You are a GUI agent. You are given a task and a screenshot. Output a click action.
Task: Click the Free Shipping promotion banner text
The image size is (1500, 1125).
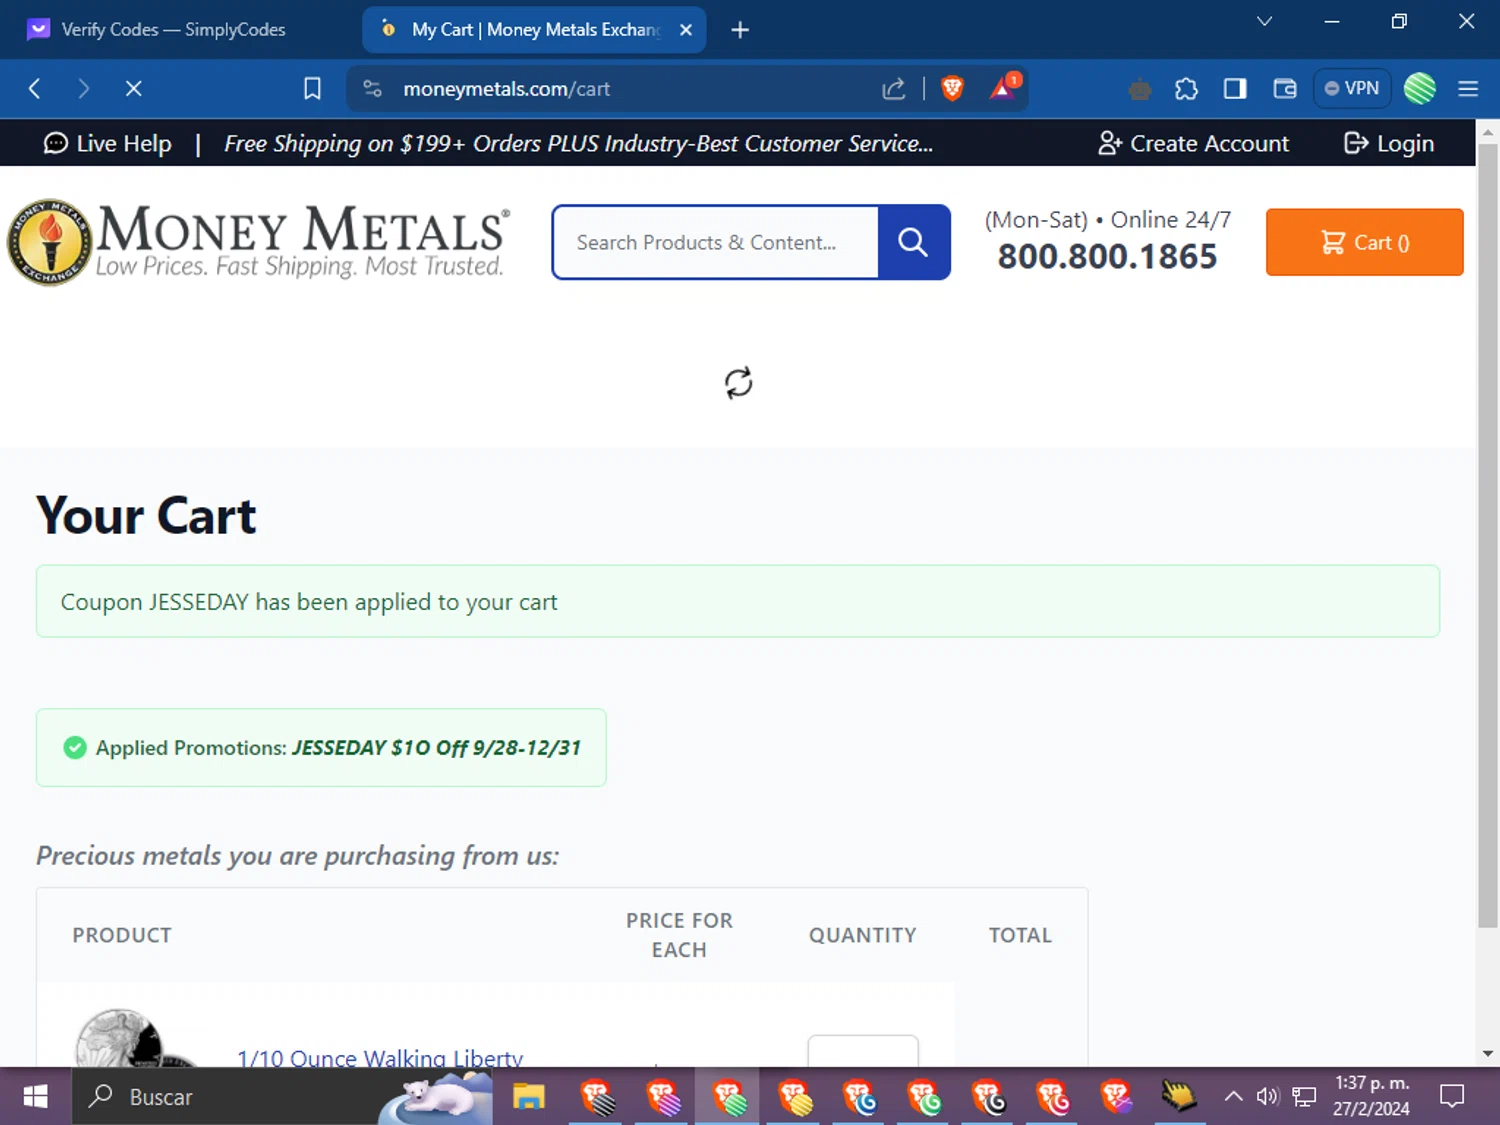578,144
